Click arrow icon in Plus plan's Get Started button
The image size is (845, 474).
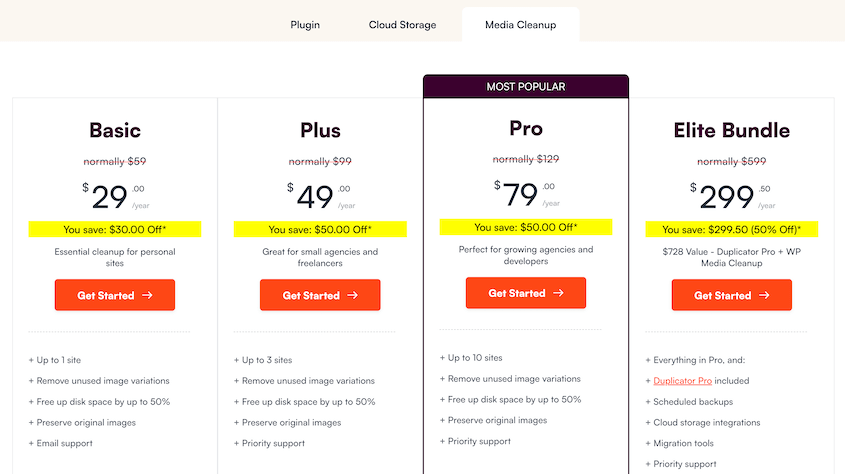[353, 295]
